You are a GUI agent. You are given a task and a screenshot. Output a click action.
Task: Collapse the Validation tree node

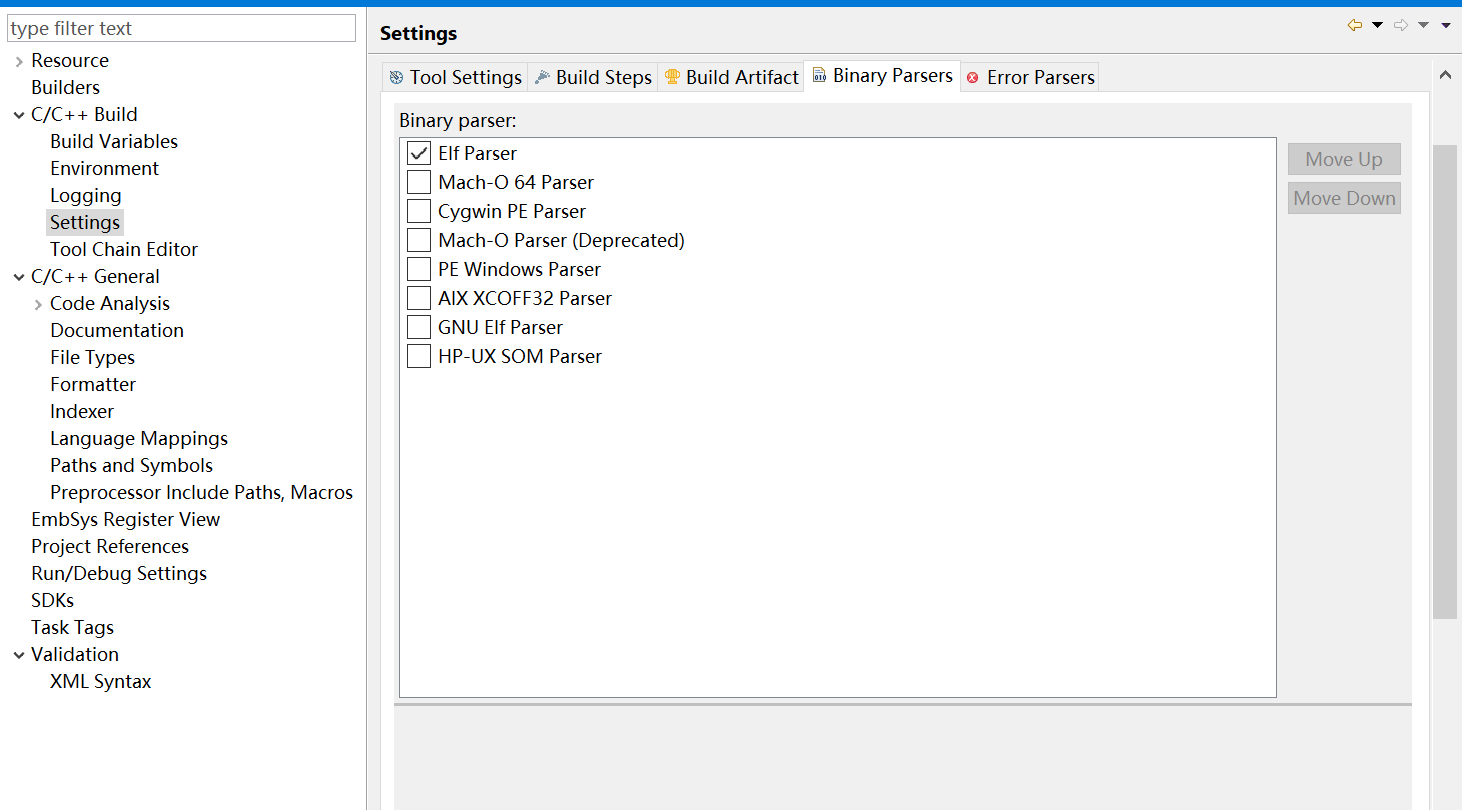pos(19,655)
